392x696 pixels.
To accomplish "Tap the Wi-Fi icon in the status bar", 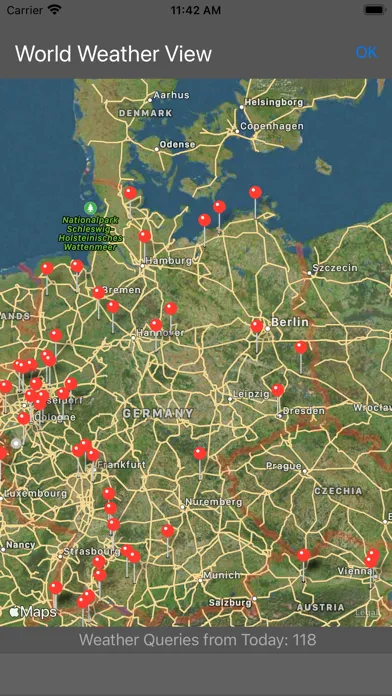I will click(55, 10).
